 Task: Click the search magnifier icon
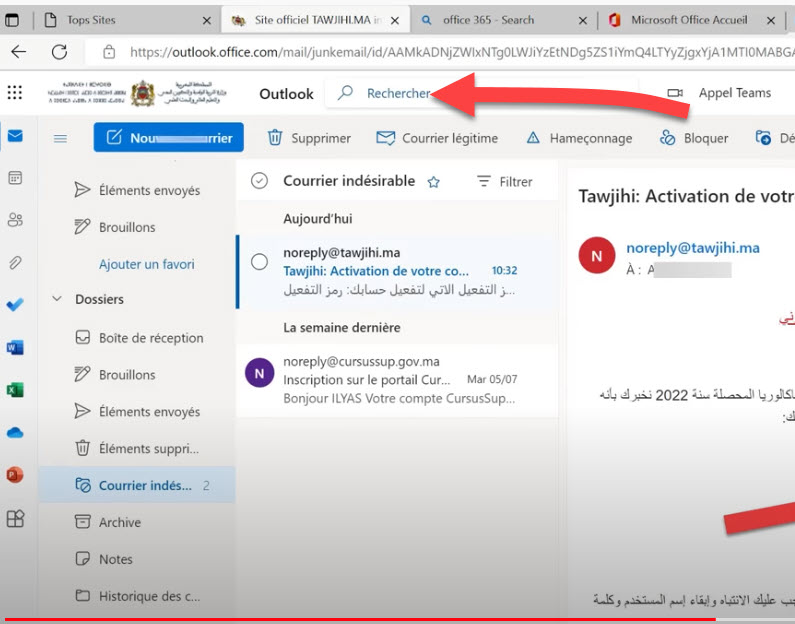[x=345, y=93]
